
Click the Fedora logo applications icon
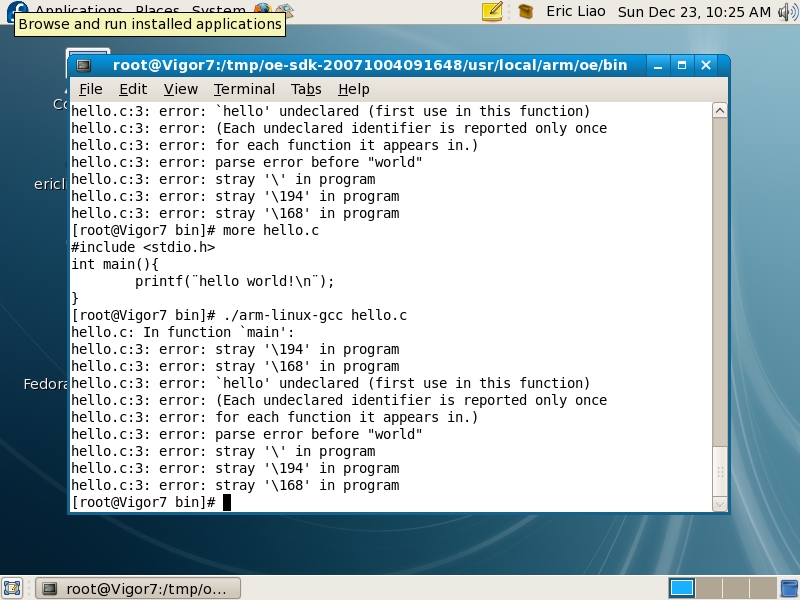coord(17,9)
